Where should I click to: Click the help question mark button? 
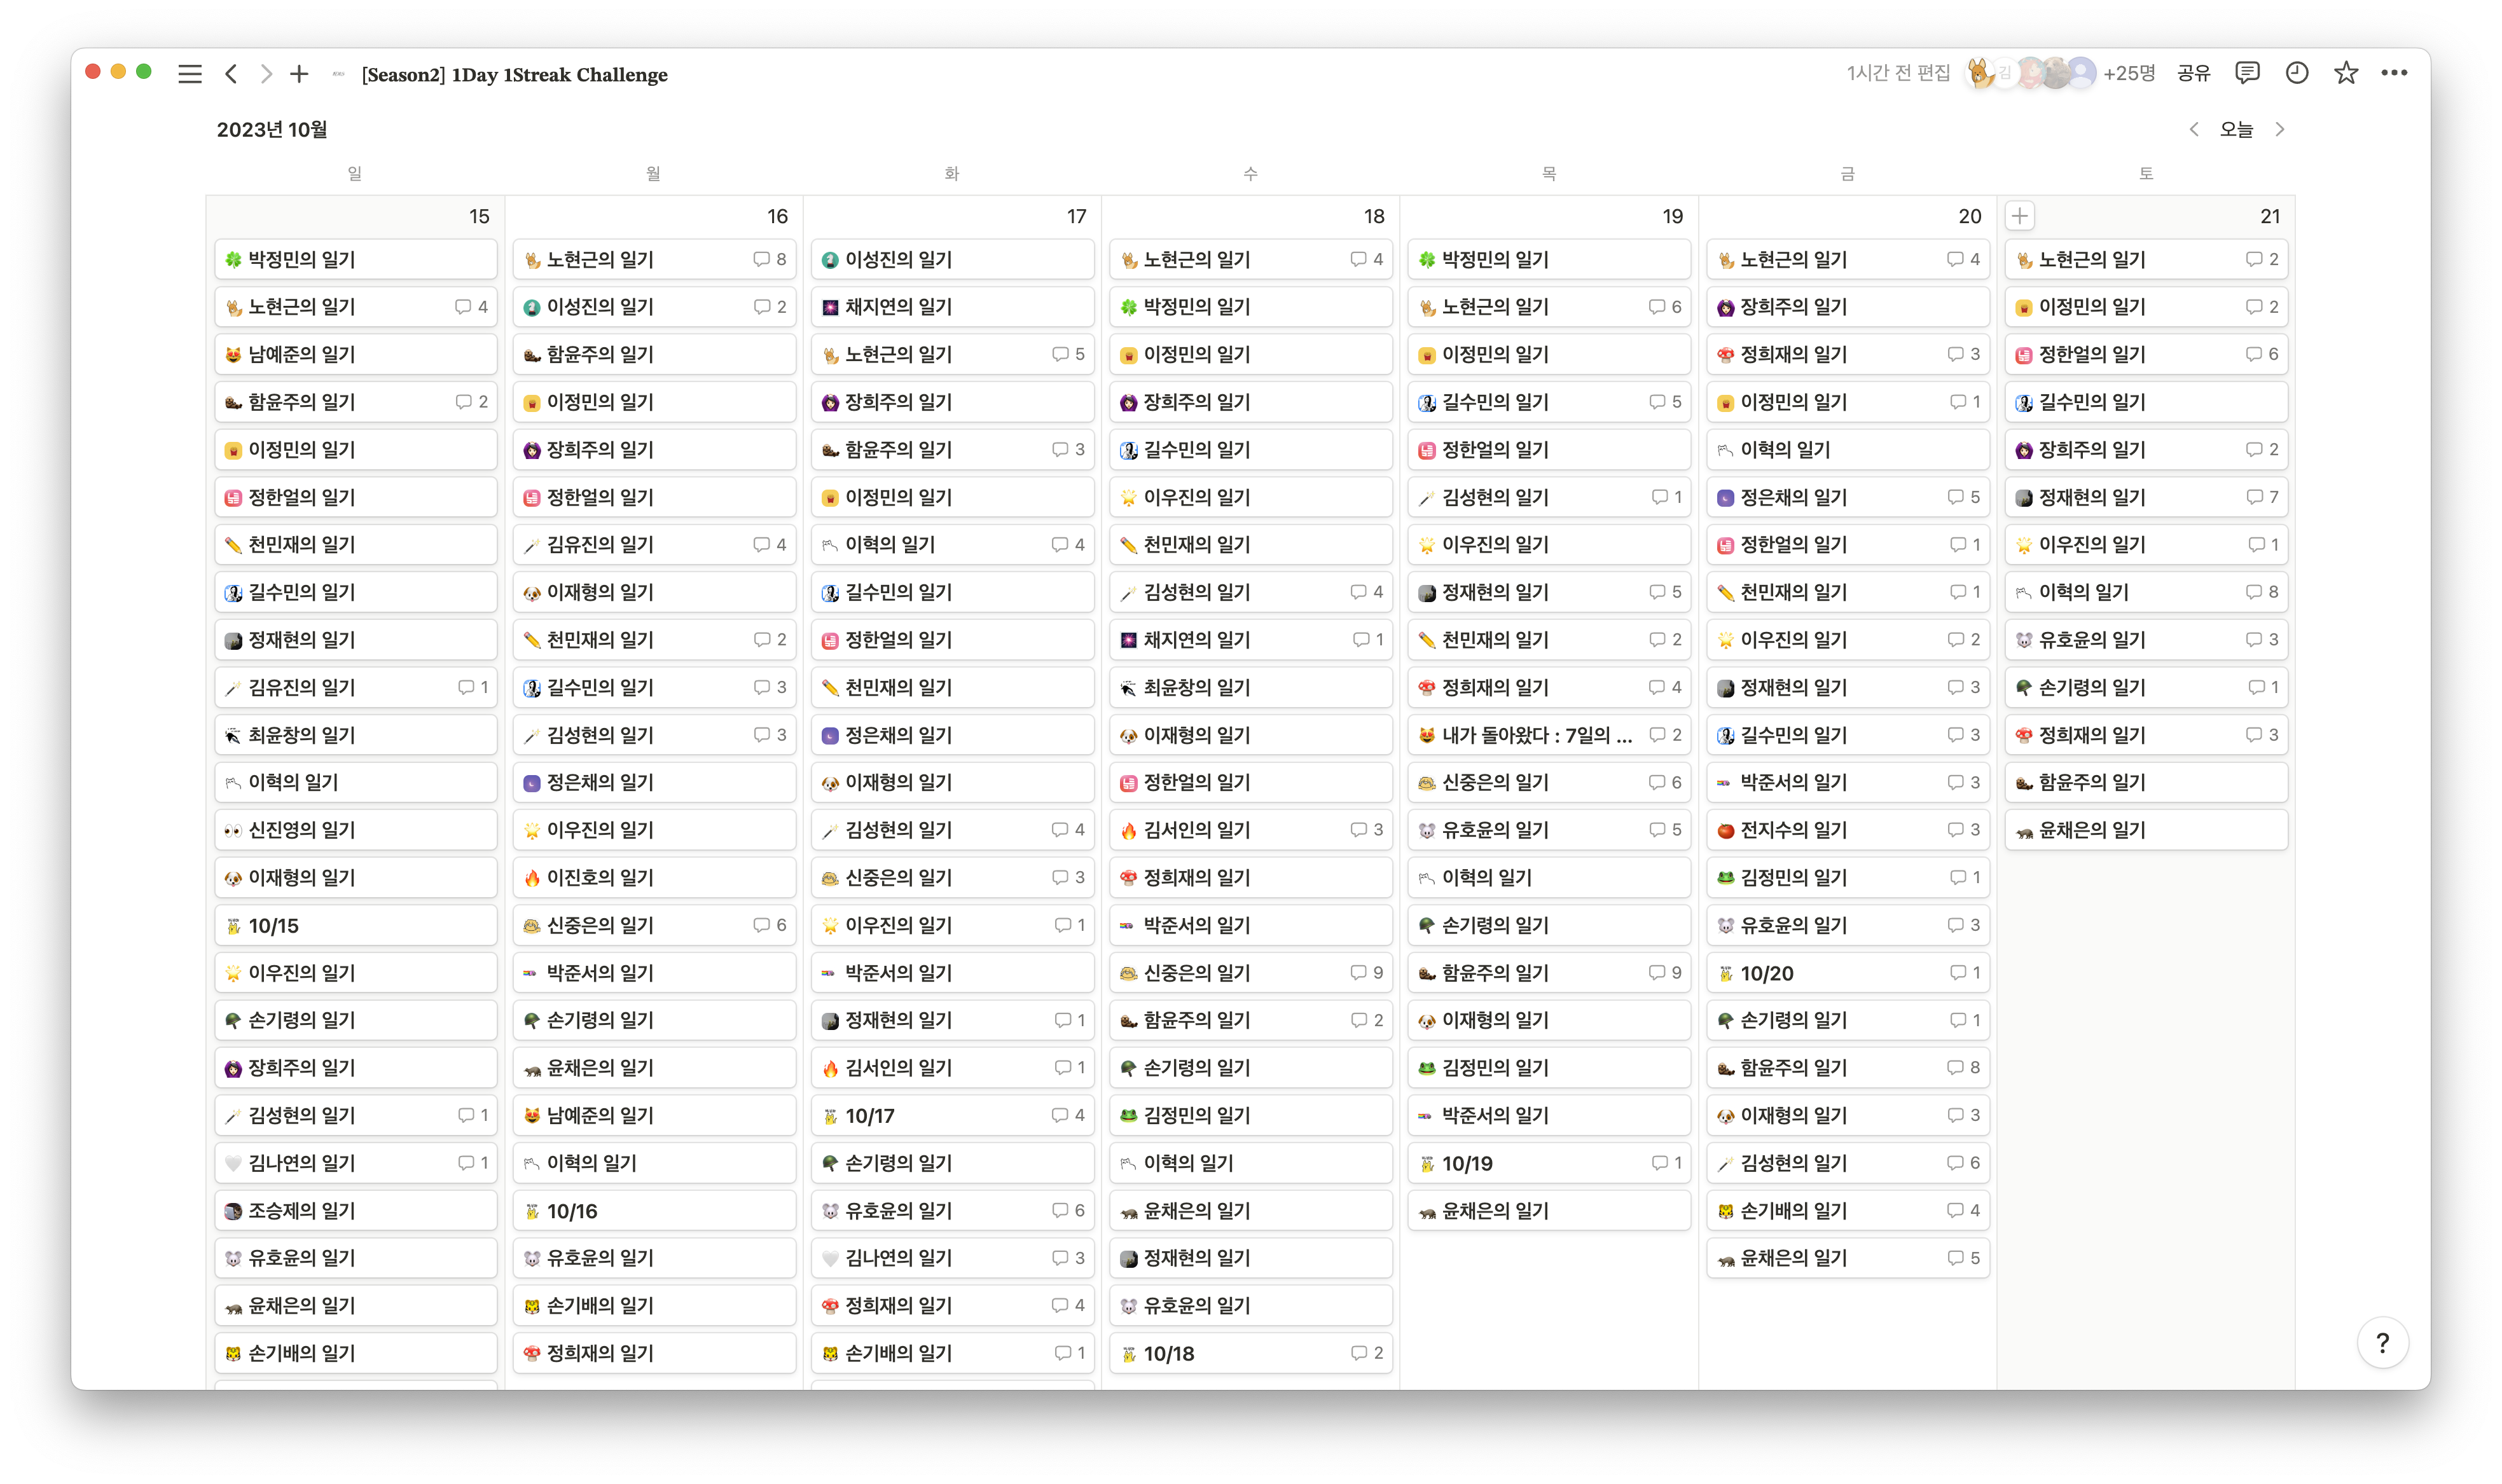click(x=2382, y=1343)
